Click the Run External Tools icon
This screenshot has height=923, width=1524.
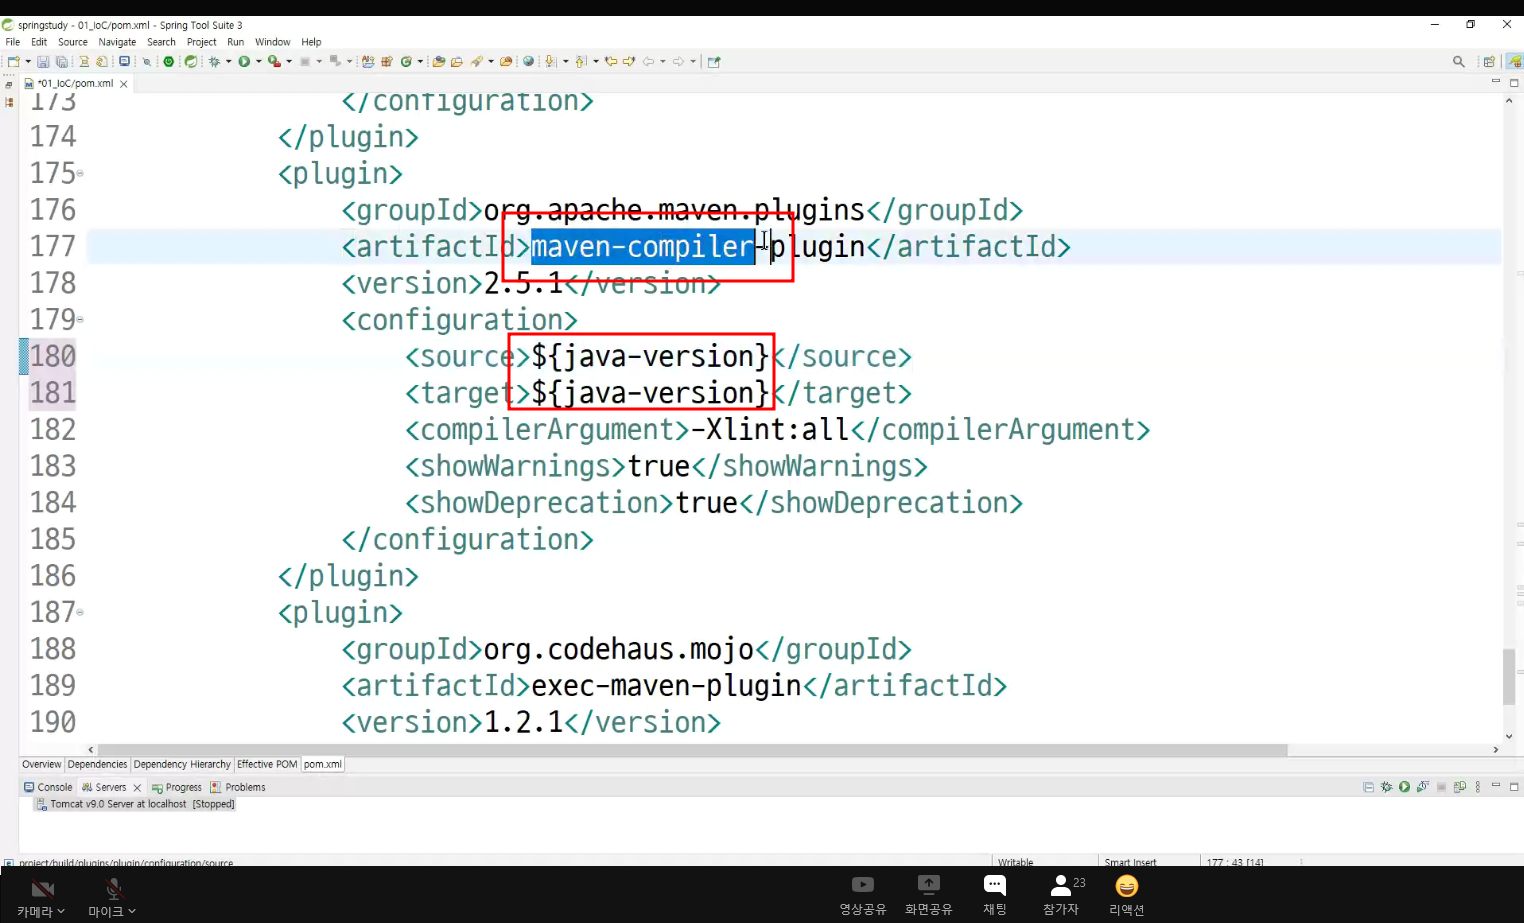click(x=274, y=61)
